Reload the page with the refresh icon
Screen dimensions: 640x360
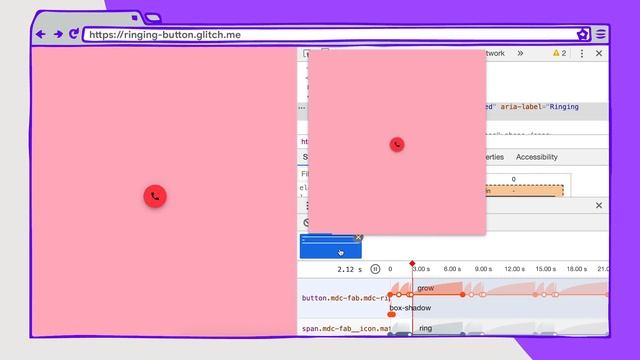[x=73, y=34]
